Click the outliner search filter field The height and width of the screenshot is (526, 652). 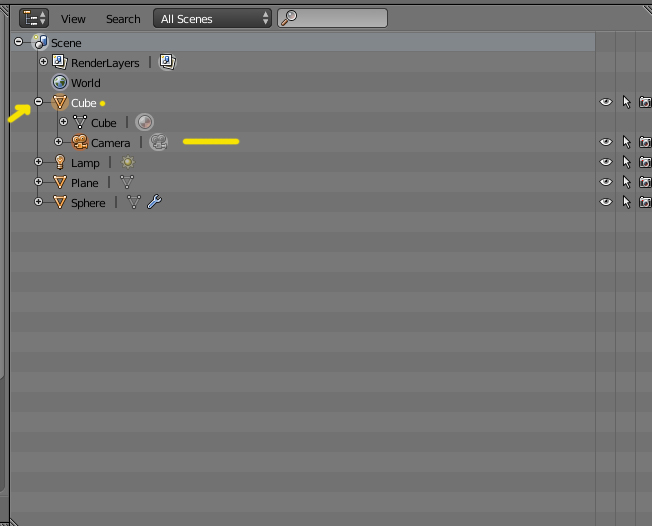(x=332, y=18)
